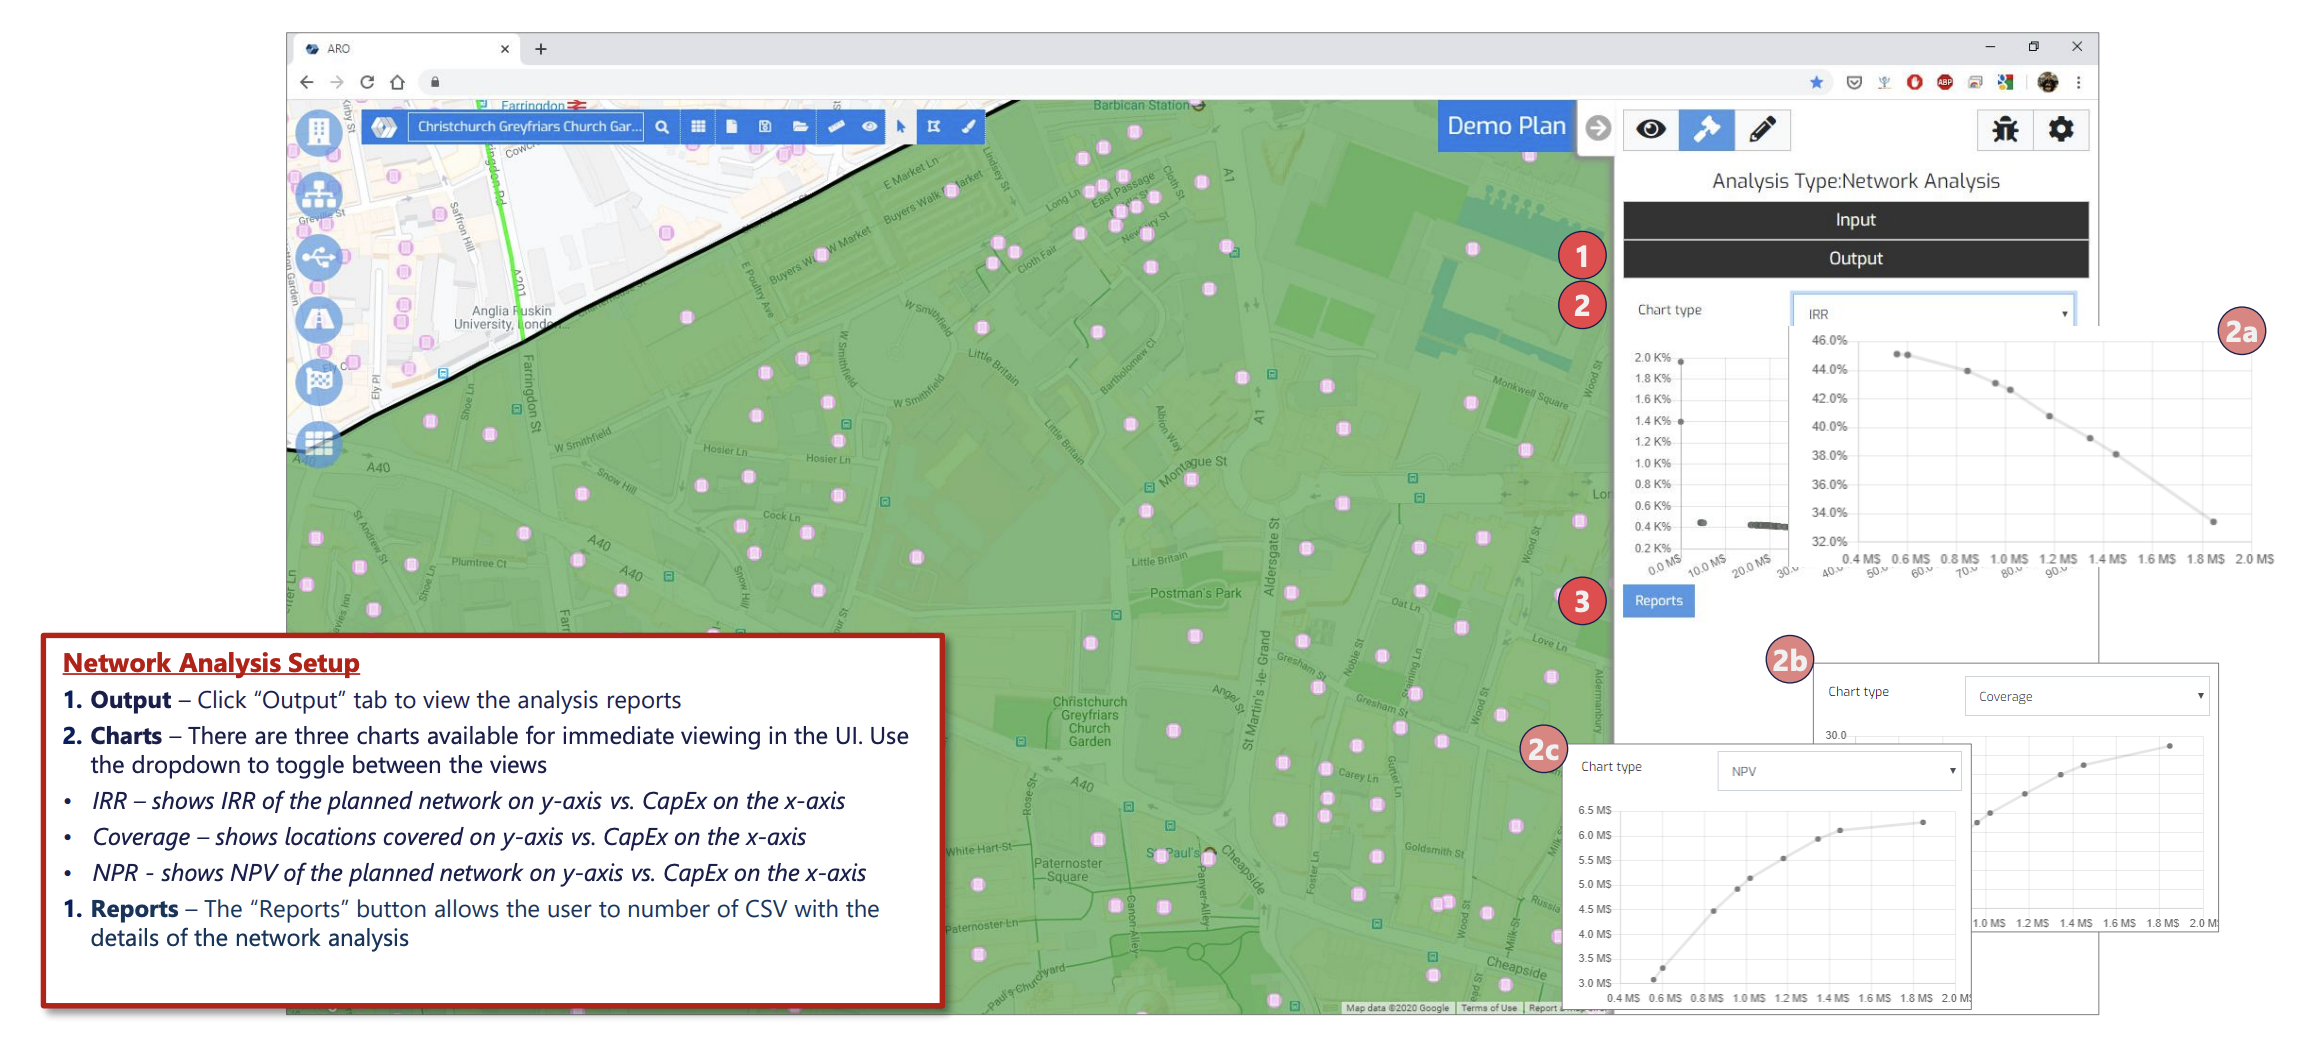Click the ARO logo in the map toolbar
The width and height of the screenshot is (2318, 1050).
coord(384,127)
